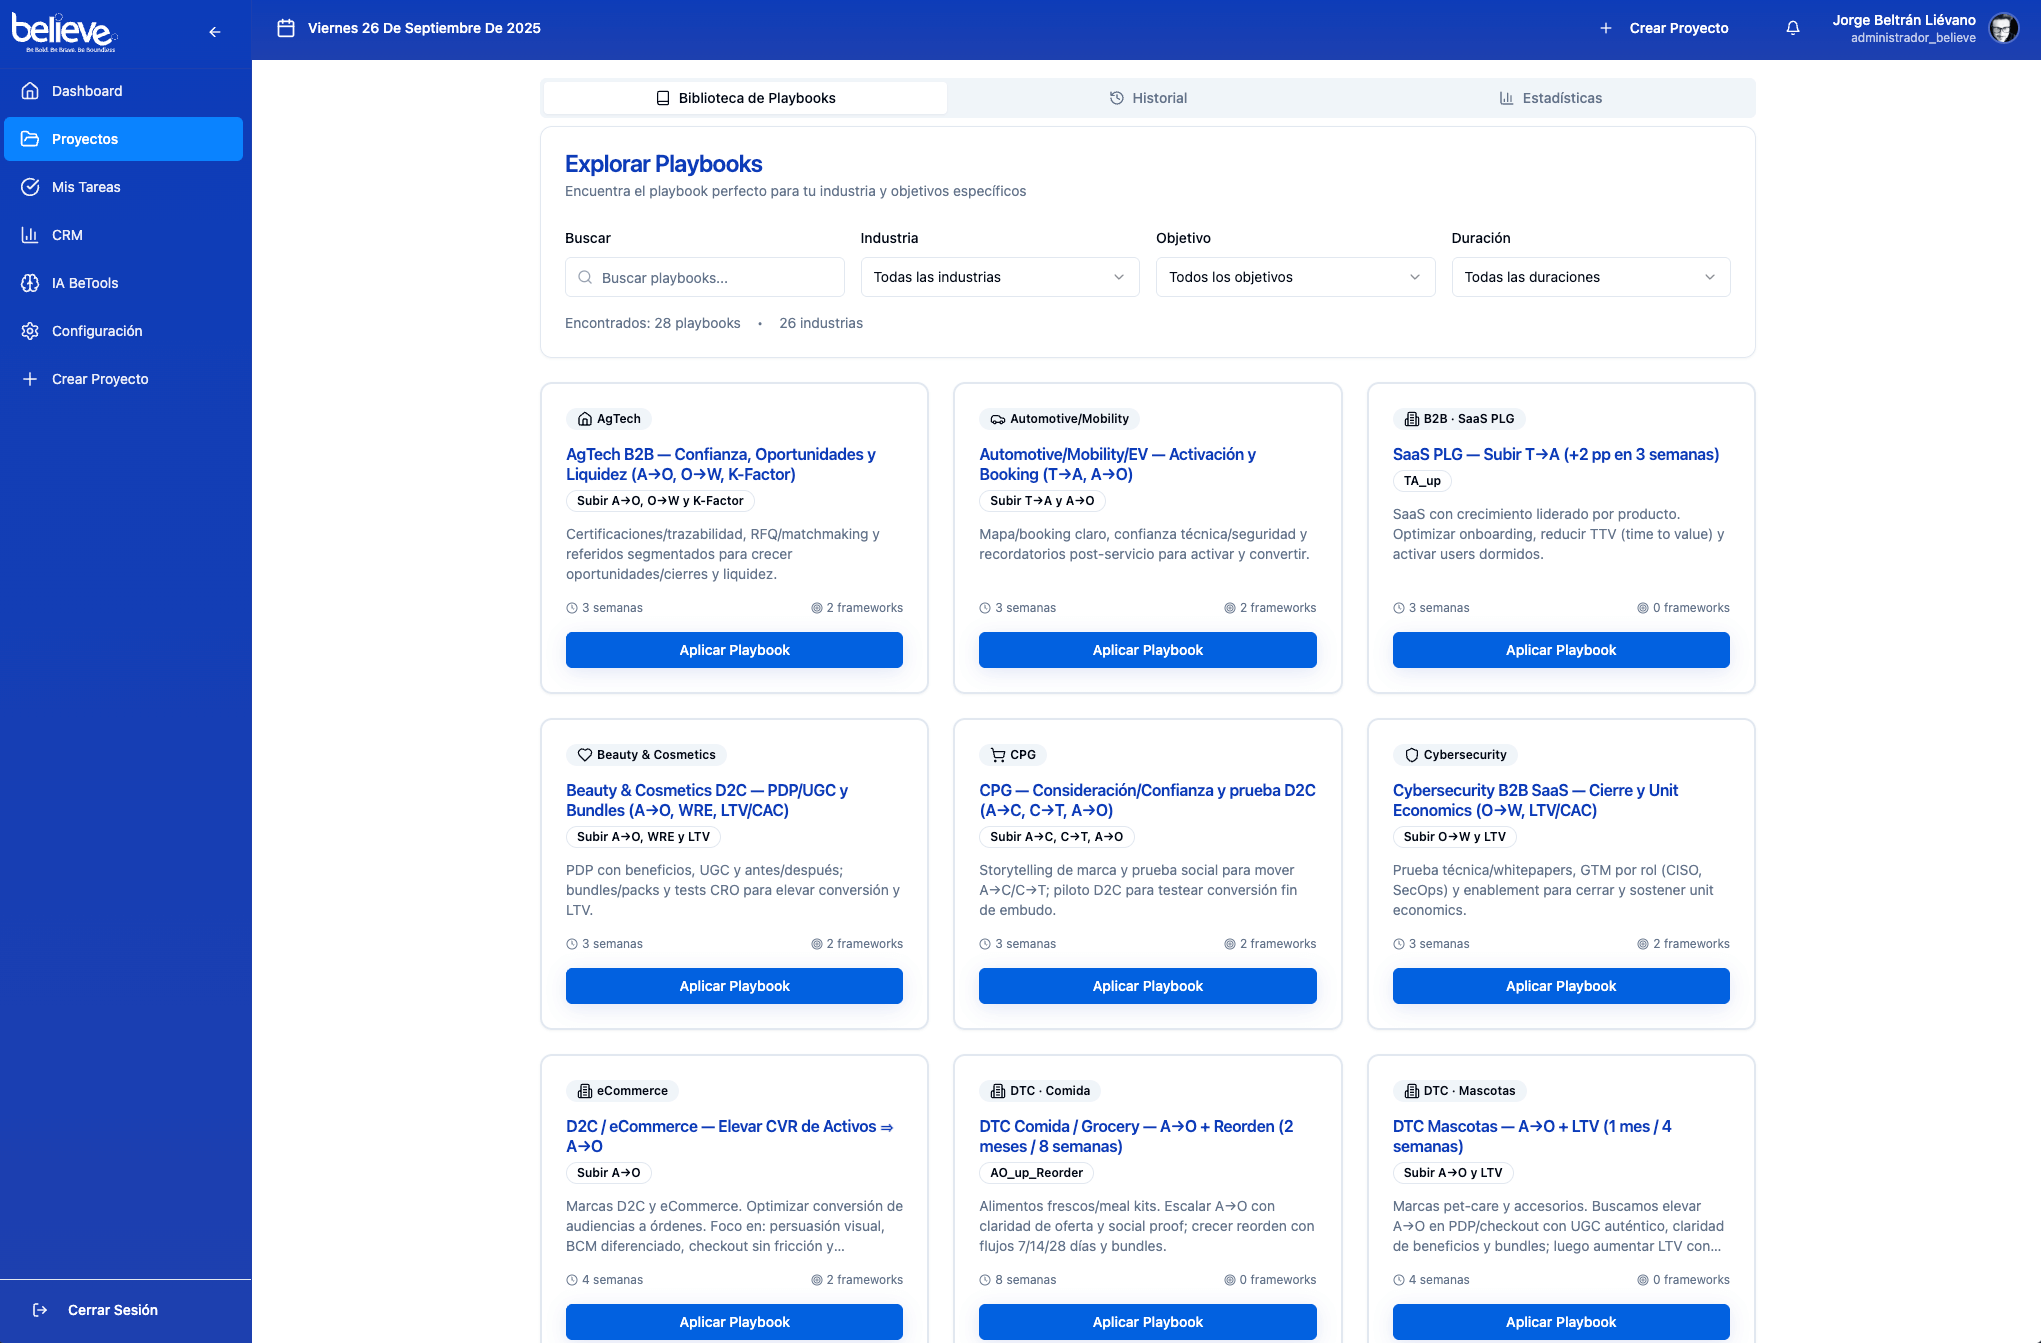Click the user avatar photo
This screenshot has width=2041, height=1343.
coord(2003,28)
